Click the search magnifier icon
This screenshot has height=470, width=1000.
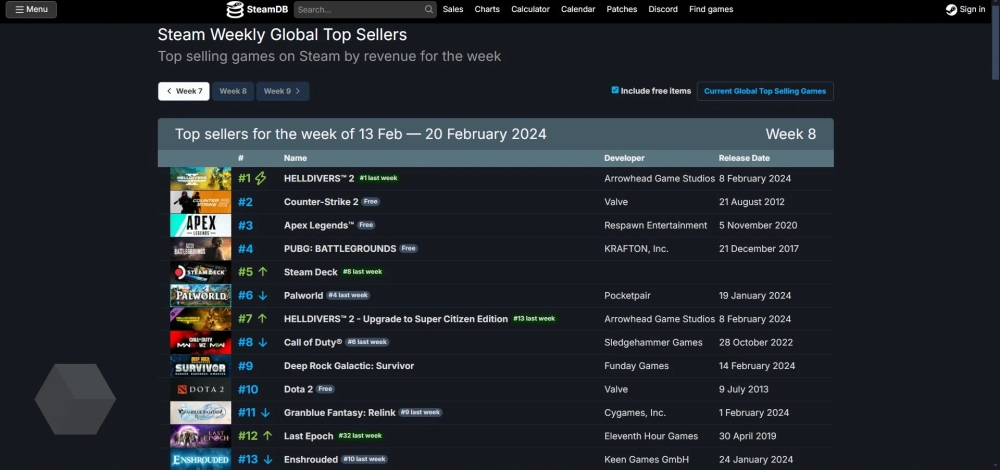(x=429, y=10)
